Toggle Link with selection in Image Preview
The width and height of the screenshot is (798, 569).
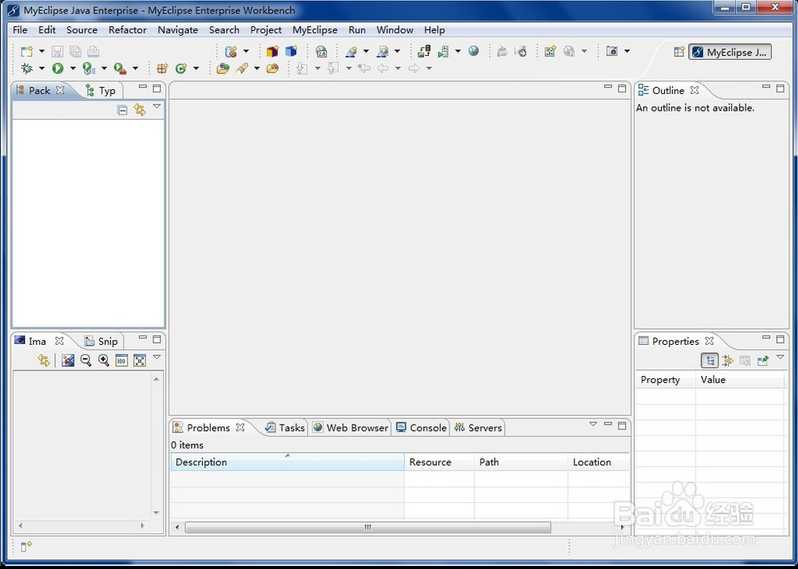(x=44, y=360)
